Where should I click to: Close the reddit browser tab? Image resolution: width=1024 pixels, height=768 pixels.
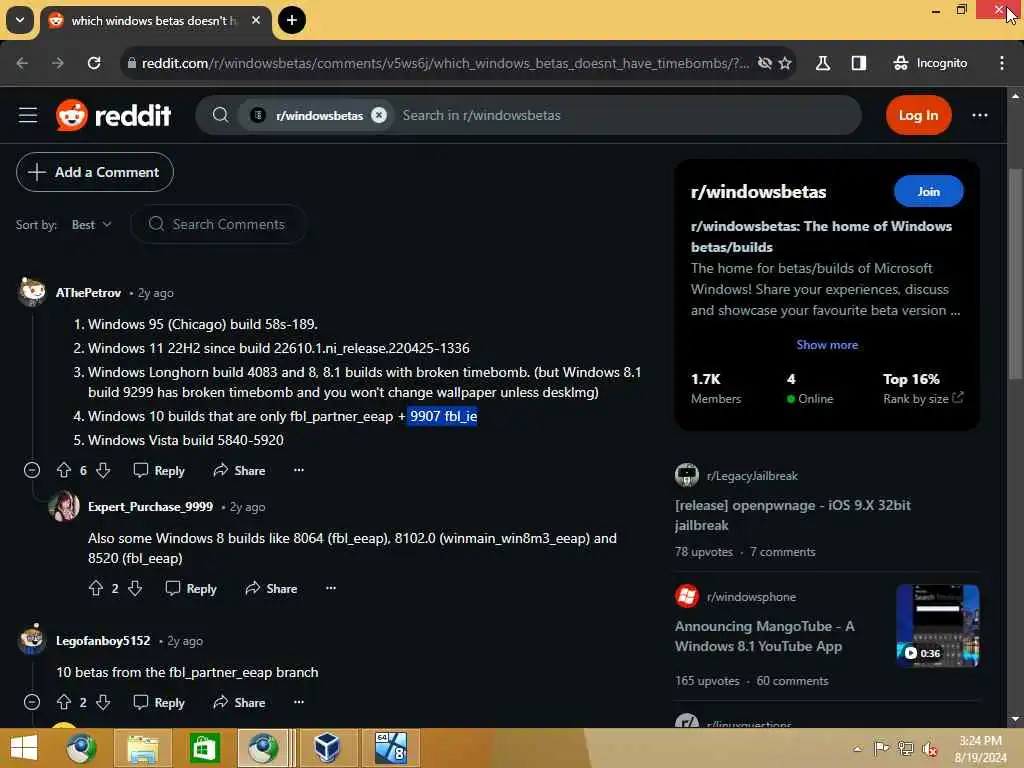point(256,20)
